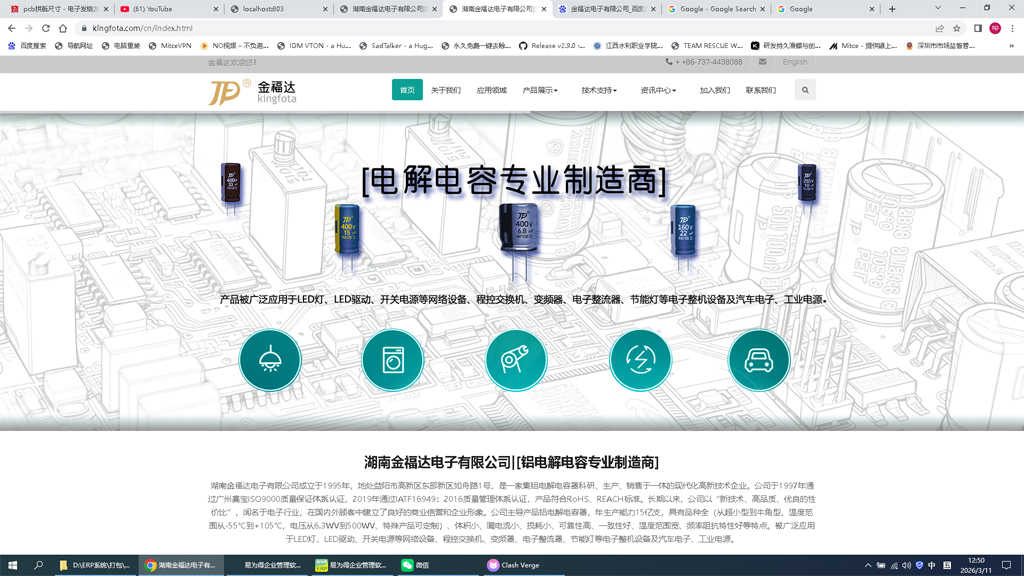Click the washing machine appliance icon
Viewport: 1024px width, 576px height.
[x=393, y=360]
